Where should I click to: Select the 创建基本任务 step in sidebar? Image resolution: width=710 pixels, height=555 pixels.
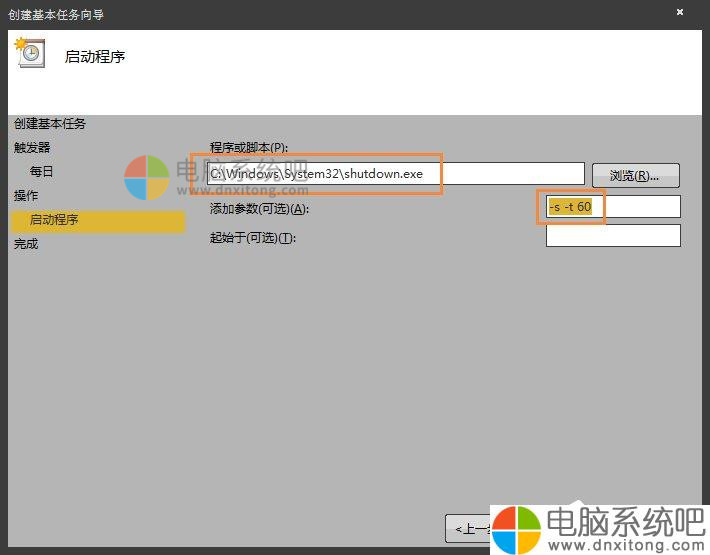tap(50, 124)
